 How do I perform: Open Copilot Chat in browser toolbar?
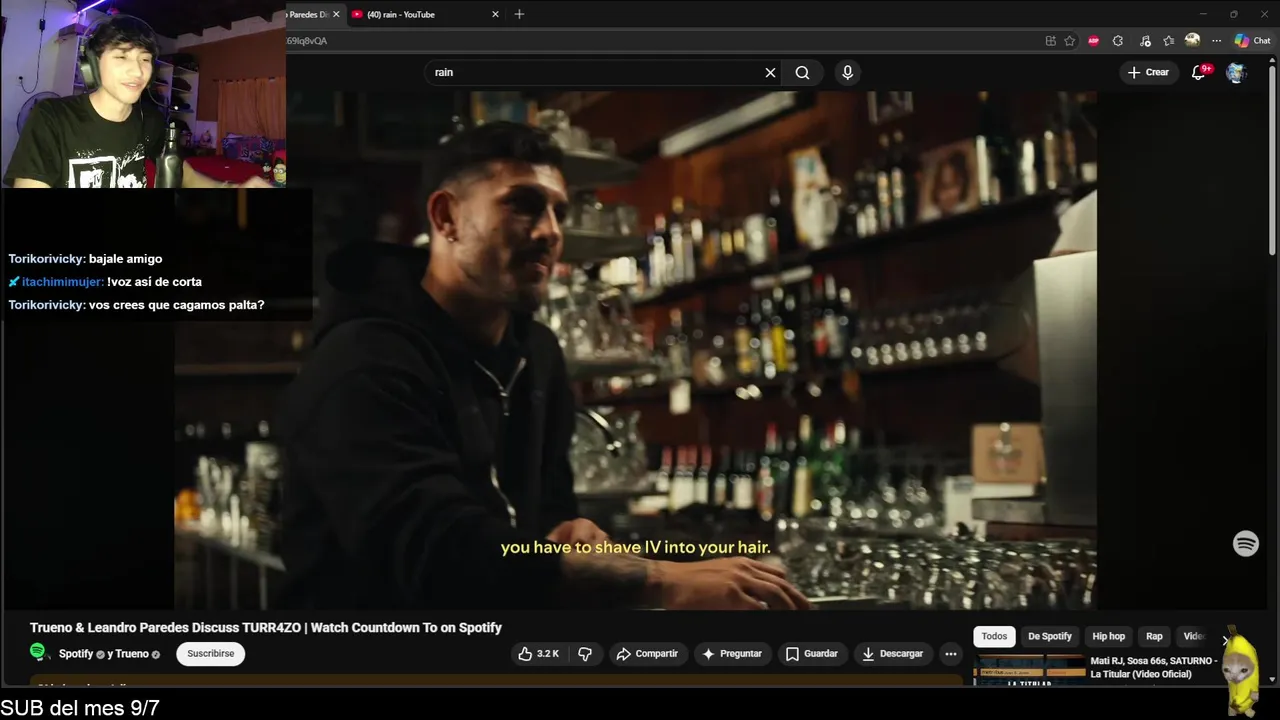point(1252,41)
